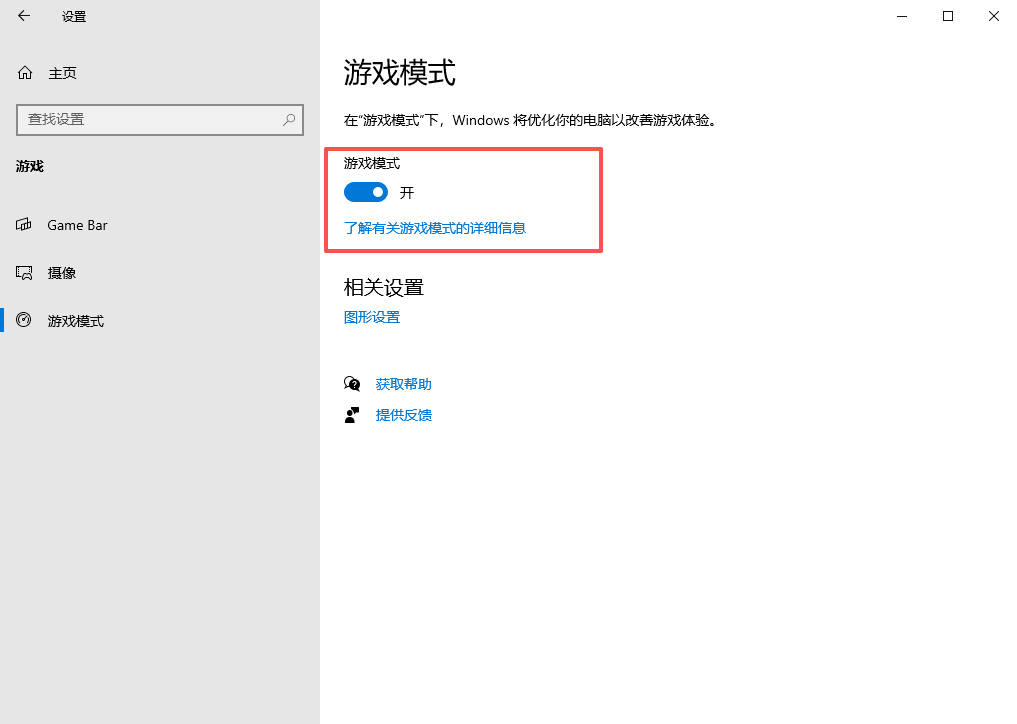Minimize the Settings window
The width and height of the screenshot is (1017, 724).
(902, 16)
